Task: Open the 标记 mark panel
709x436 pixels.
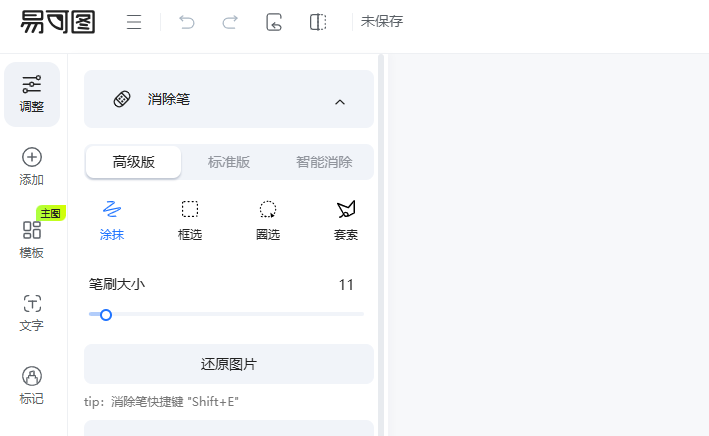Action: [x=32, y=386]
